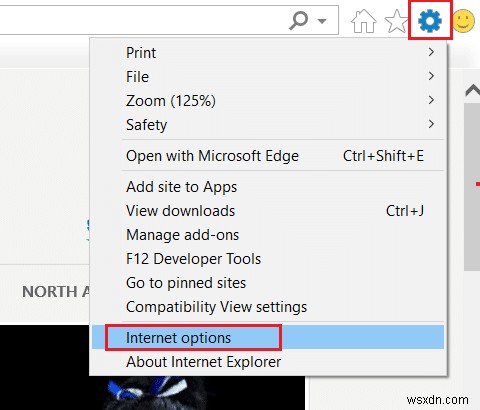Select Zoom (125%) menu item
Screen dimensions: 480x410
(x=268, y=100)
